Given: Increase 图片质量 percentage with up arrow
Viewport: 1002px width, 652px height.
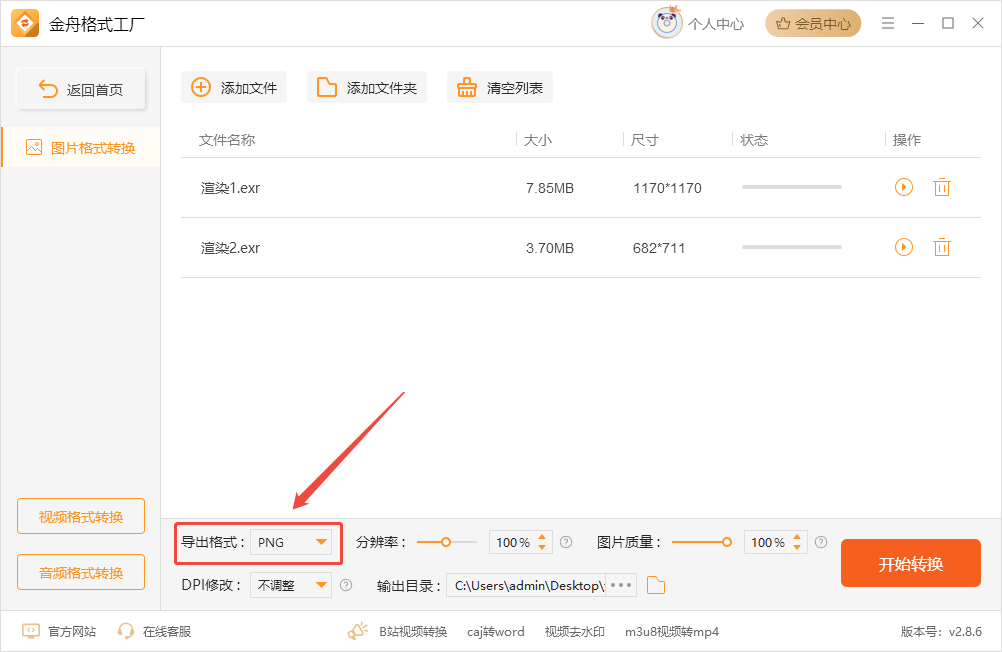Looking at the screenshot, I should click(797, 537).
